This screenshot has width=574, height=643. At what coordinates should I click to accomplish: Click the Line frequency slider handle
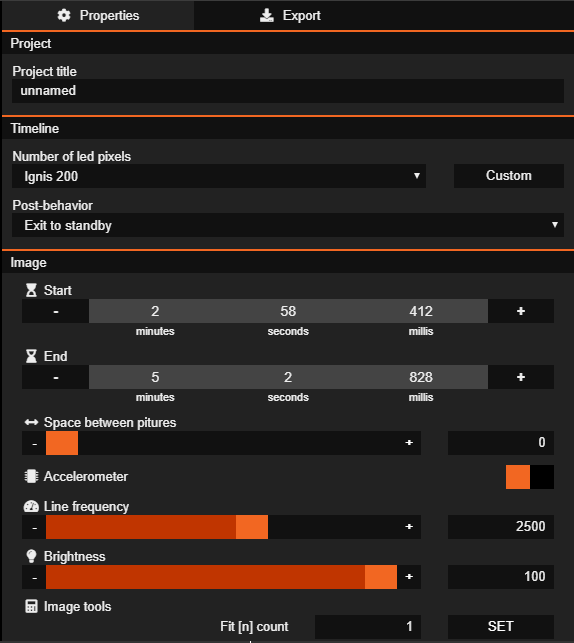(252, 527)
